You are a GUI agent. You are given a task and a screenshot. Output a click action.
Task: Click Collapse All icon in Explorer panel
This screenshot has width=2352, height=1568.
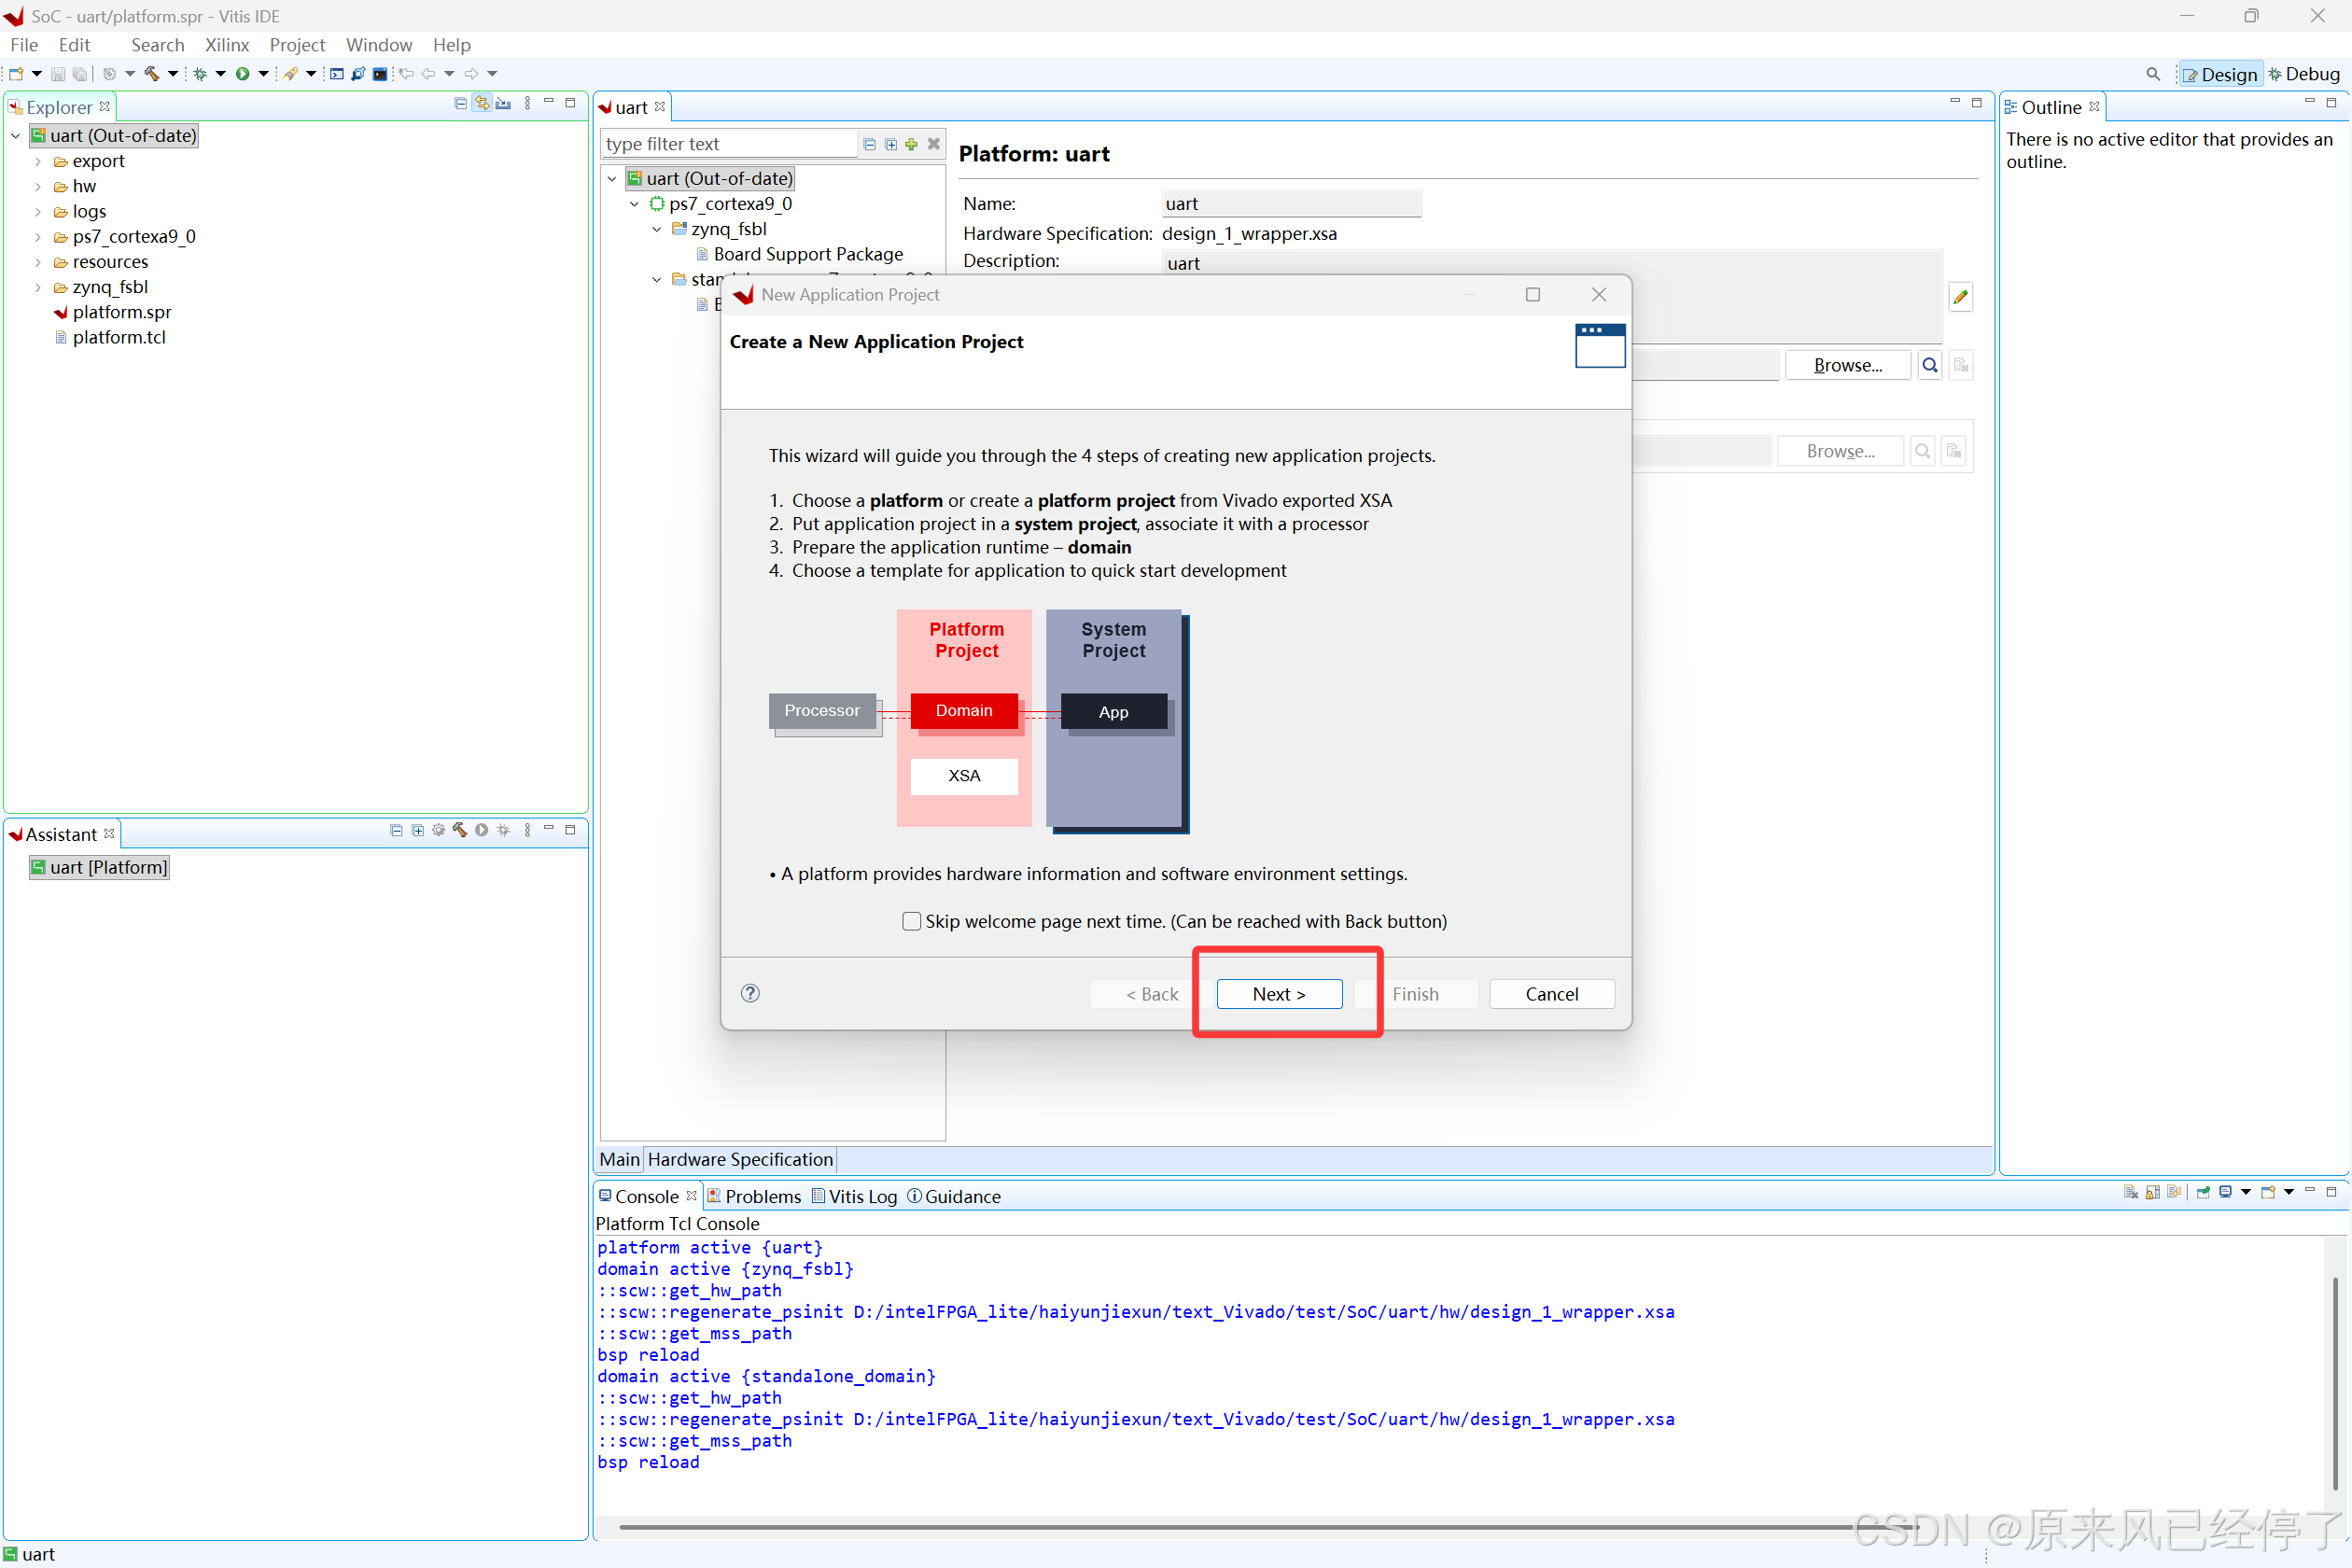(x=460, y=104)
